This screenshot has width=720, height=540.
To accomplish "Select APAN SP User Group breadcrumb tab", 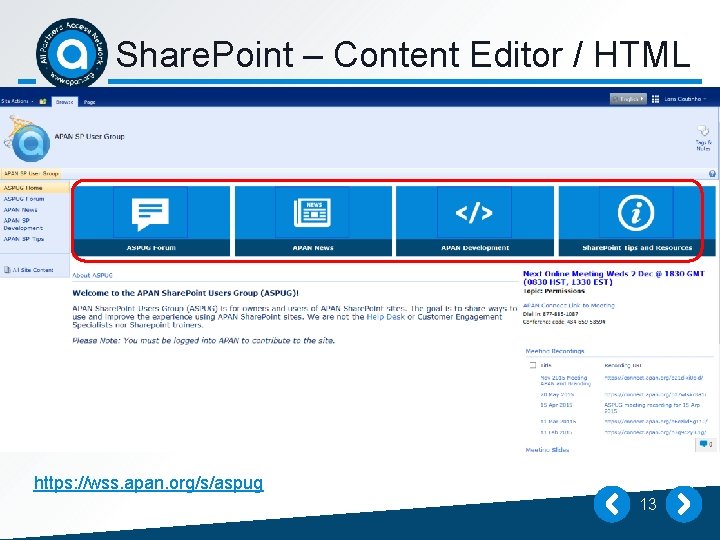I will click(x=31, y=174).
